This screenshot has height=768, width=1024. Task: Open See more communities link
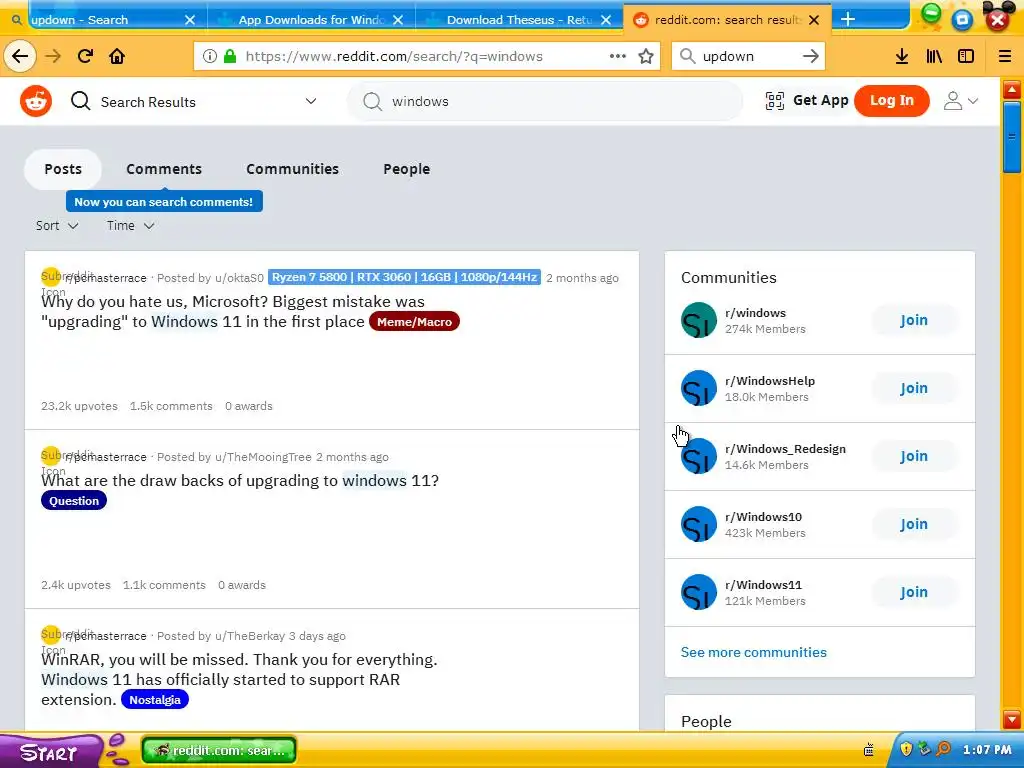pyautogui.click(x=754, y=652)
